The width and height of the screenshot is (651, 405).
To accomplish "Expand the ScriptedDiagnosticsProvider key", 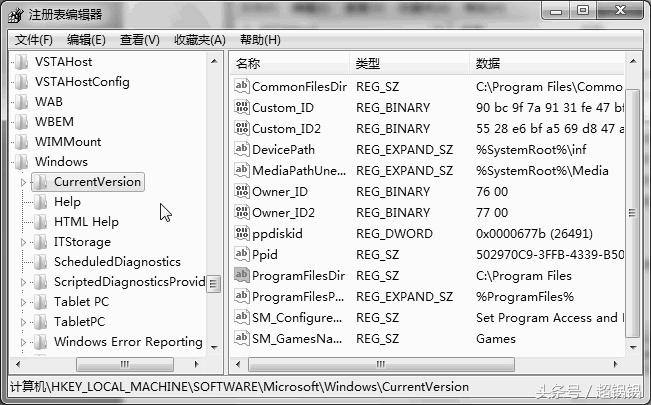I will click(23, 282).
